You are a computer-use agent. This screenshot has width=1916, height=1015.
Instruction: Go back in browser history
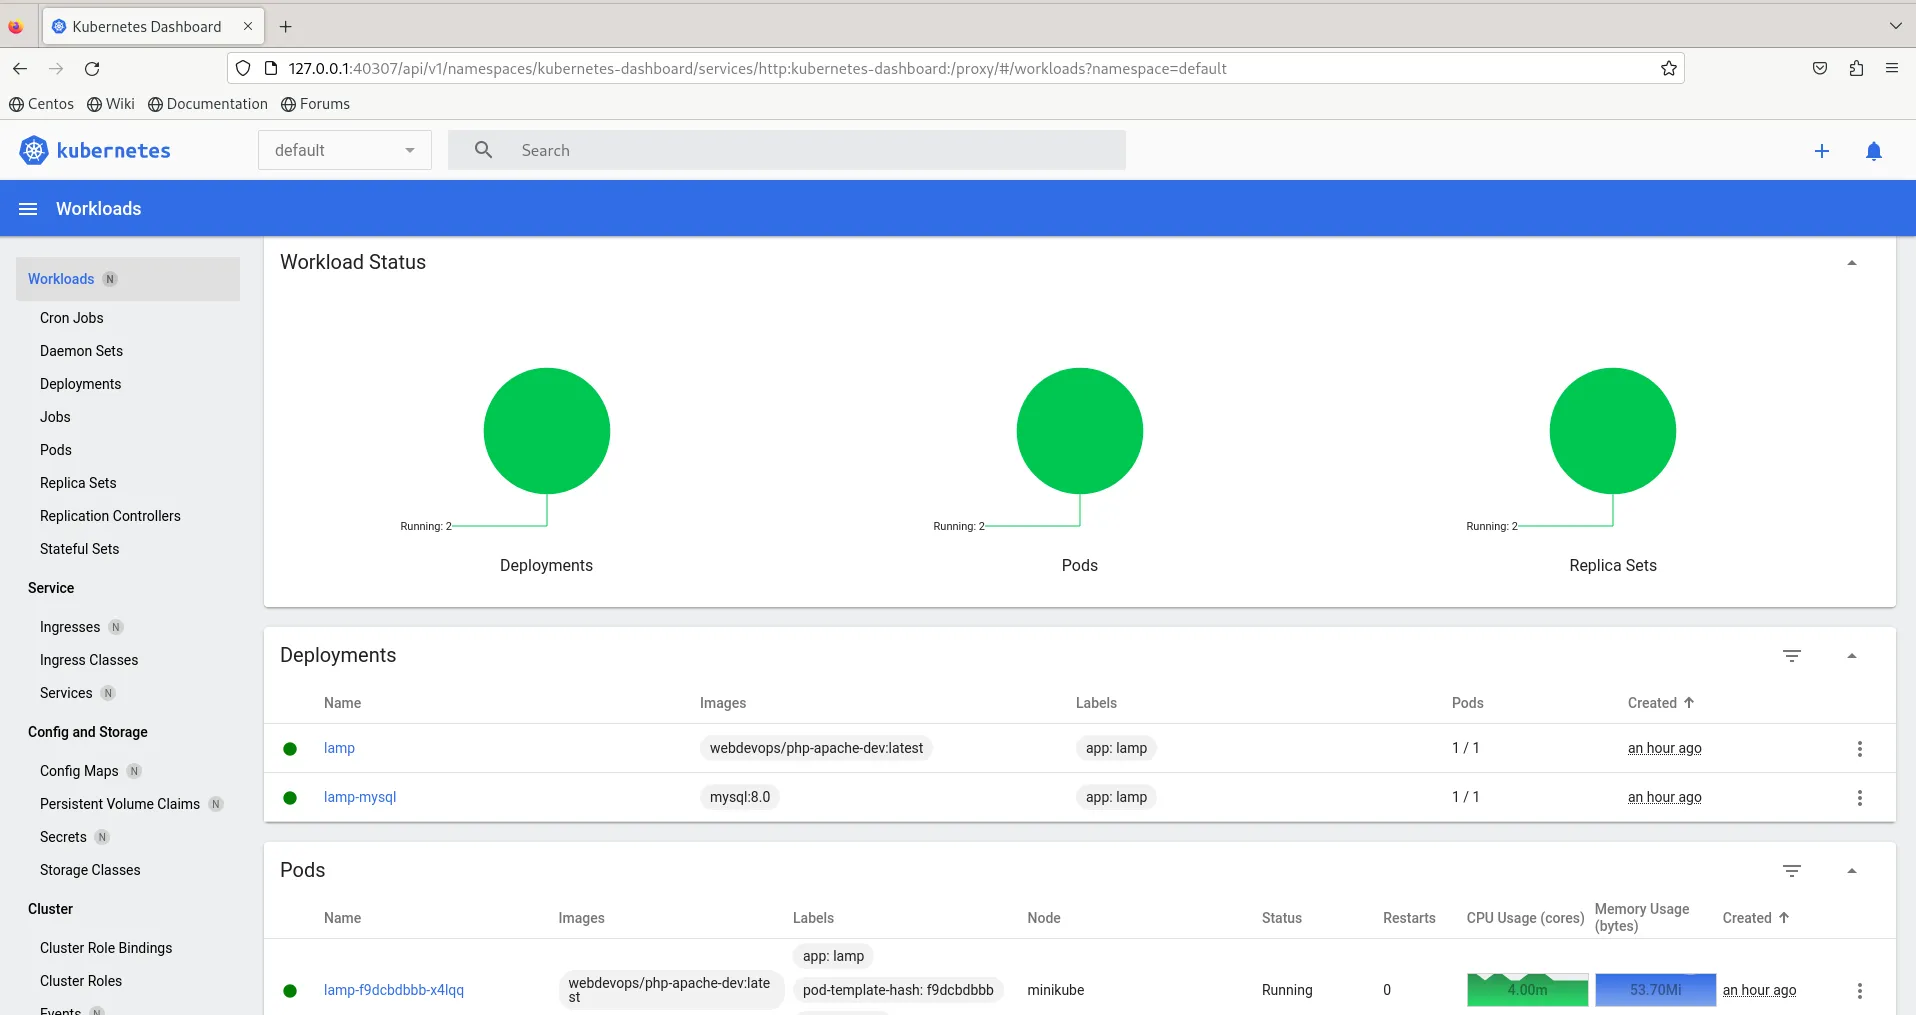(20, 69)
